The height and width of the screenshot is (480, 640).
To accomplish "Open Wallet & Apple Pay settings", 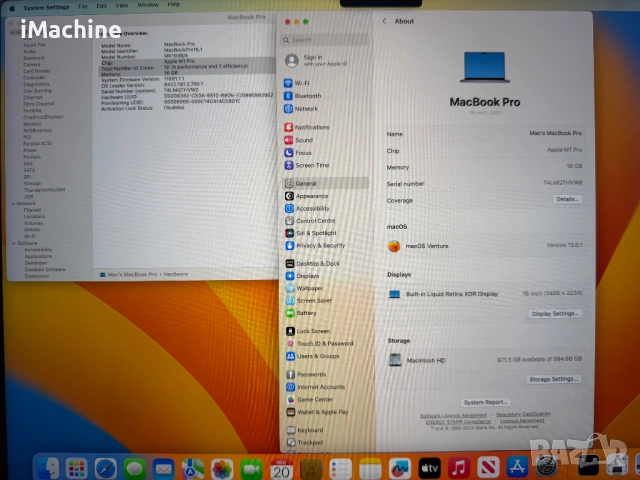I will click(318, 412).
